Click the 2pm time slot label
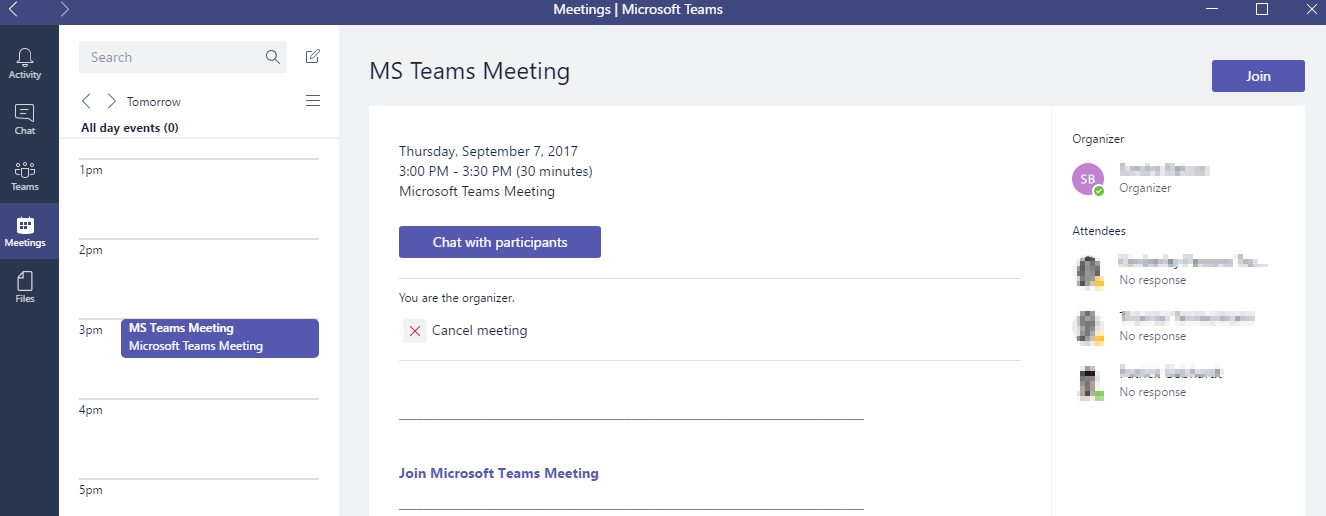 tap(92, 250)
